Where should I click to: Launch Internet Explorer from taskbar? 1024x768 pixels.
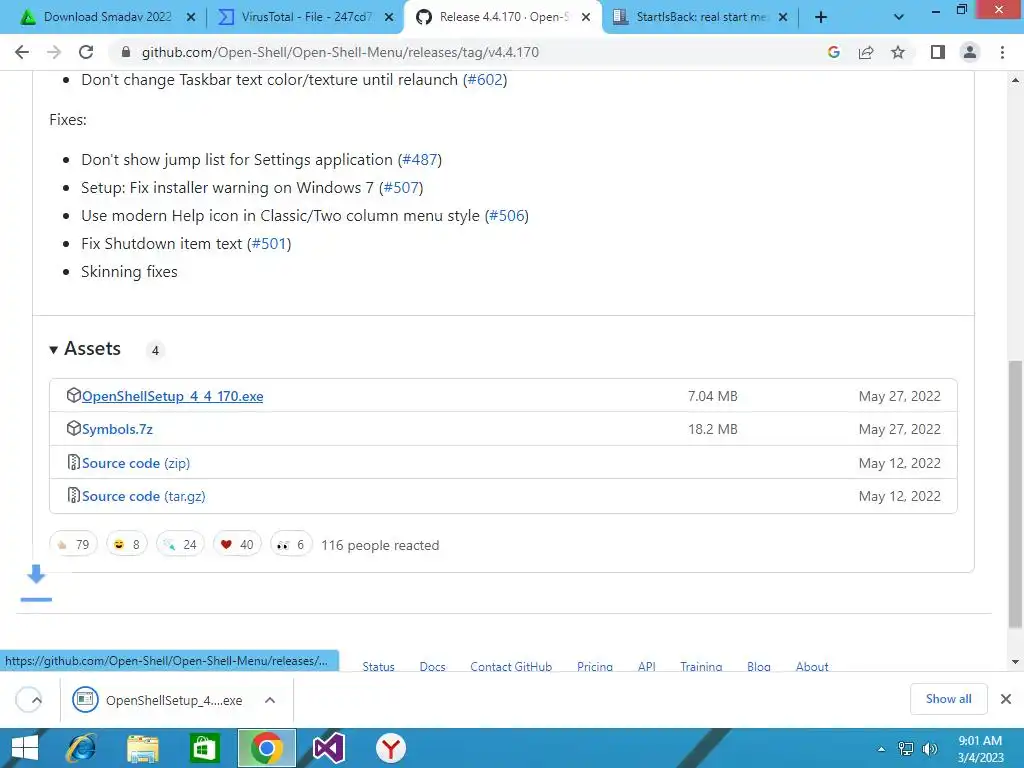point(82,748)
